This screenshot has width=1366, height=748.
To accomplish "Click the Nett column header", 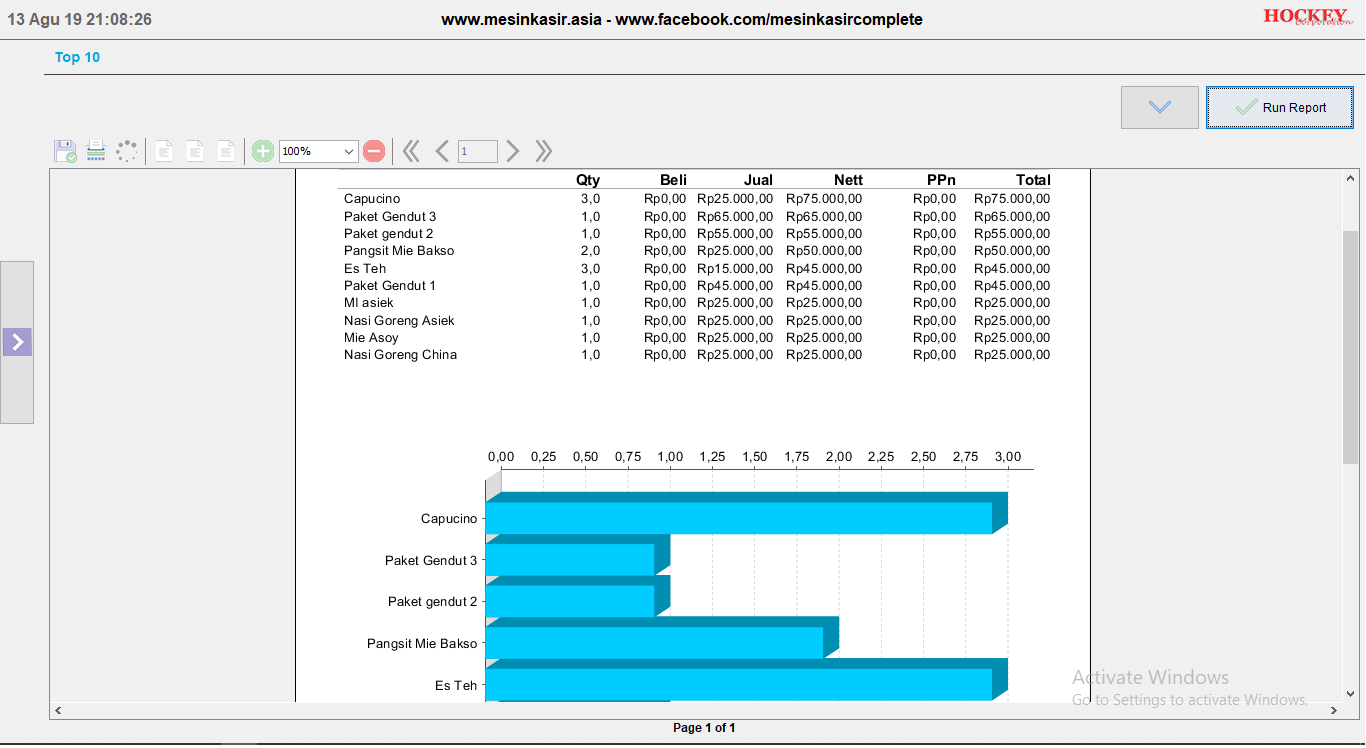I will pyautogui.click(x=848, y=180).
